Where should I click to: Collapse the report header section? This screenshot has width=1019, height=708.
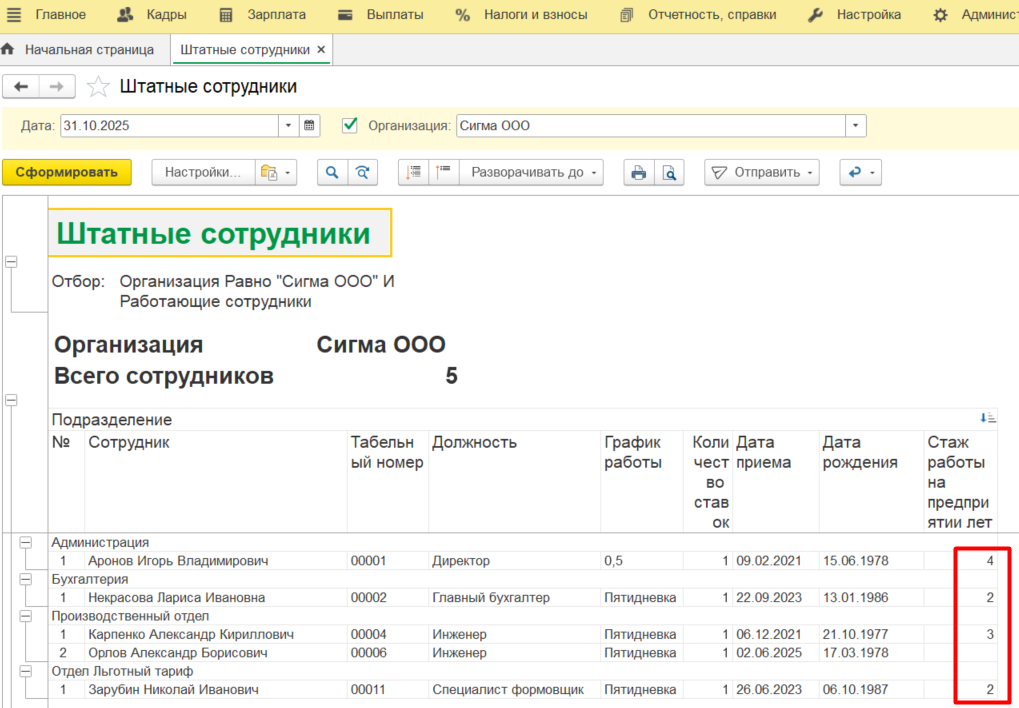(11, 262)
